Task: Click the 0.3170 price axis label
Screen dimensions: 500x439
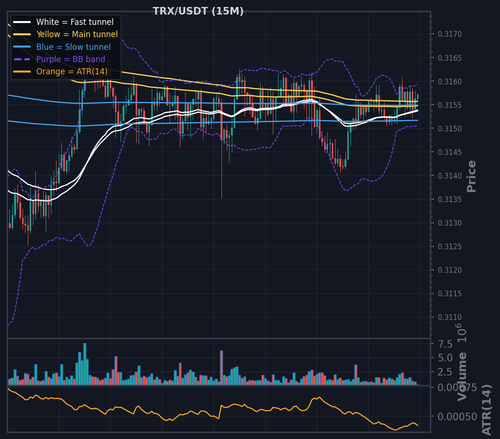Action: pos(450,34)
